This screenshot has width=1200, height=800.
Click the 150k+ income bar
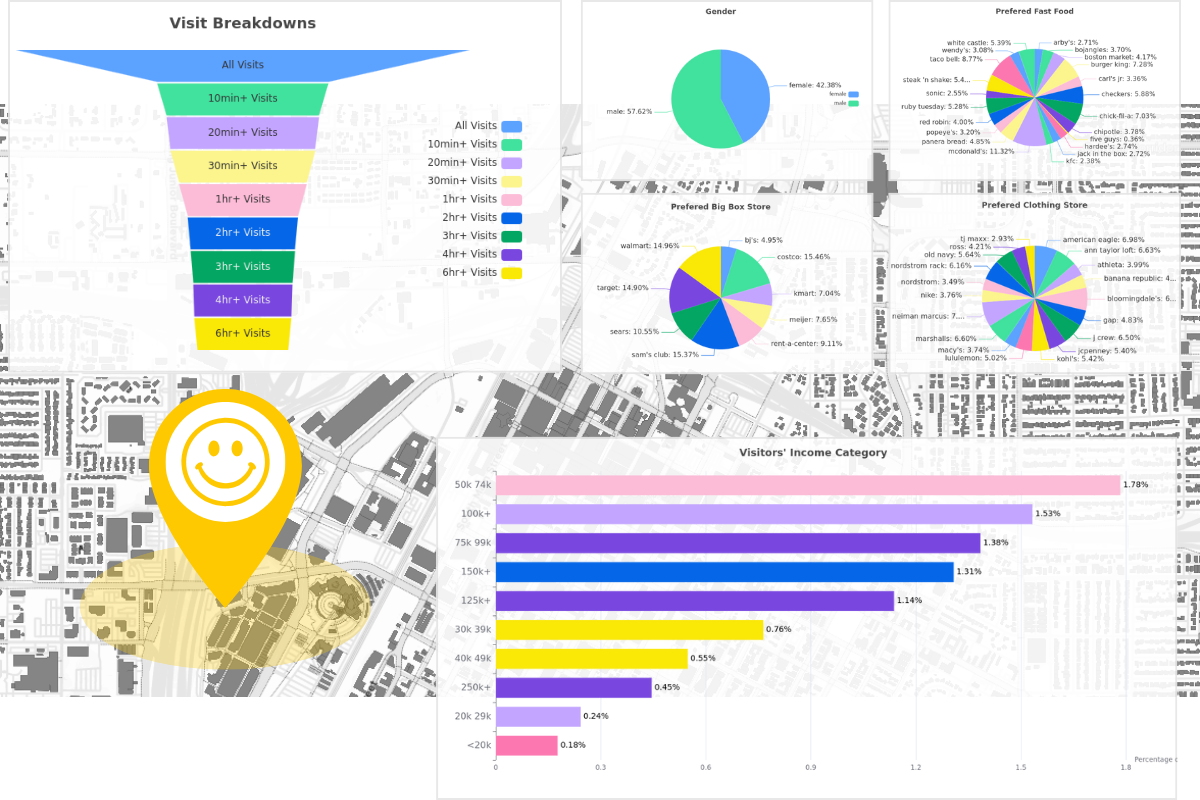(x=724, y=572)
